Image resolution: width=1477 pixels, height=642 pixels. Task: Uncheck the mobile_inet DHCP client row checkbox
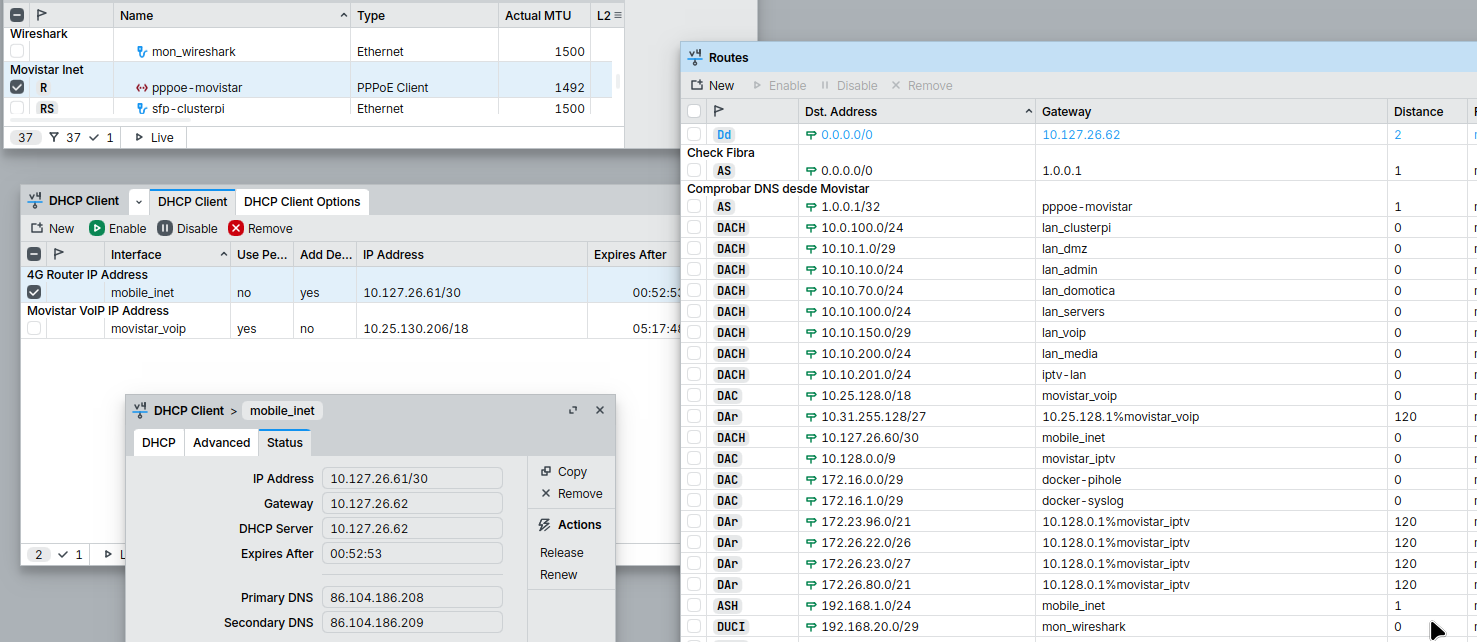pyautogui.click(x=34, y=292)
